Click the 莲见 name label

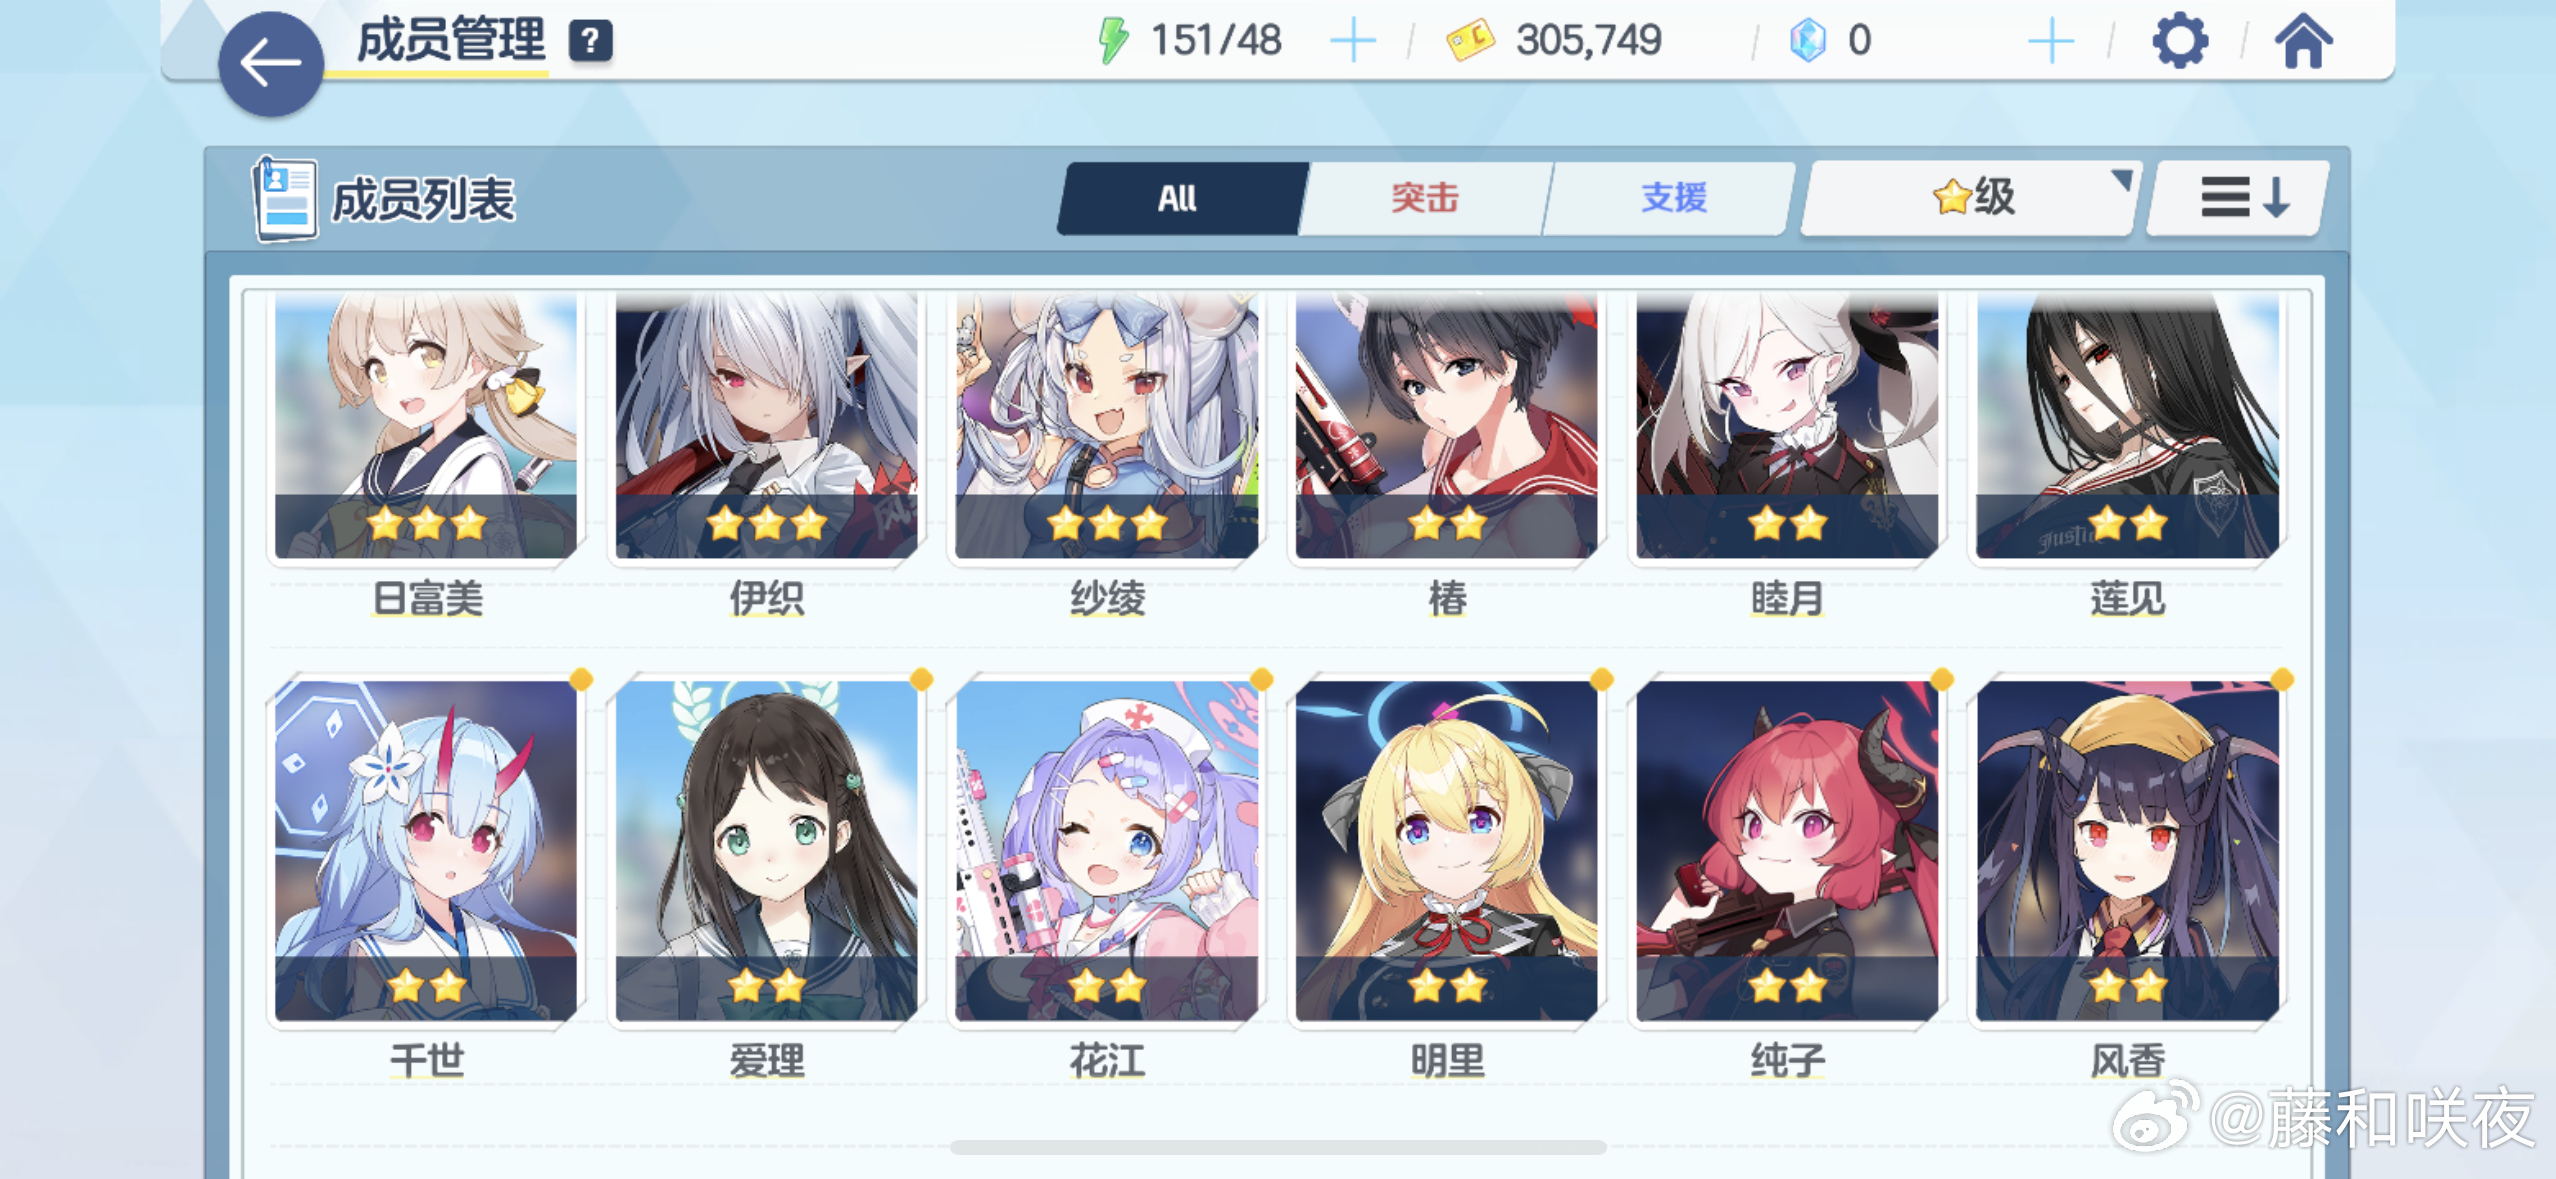click(2127, 599)
